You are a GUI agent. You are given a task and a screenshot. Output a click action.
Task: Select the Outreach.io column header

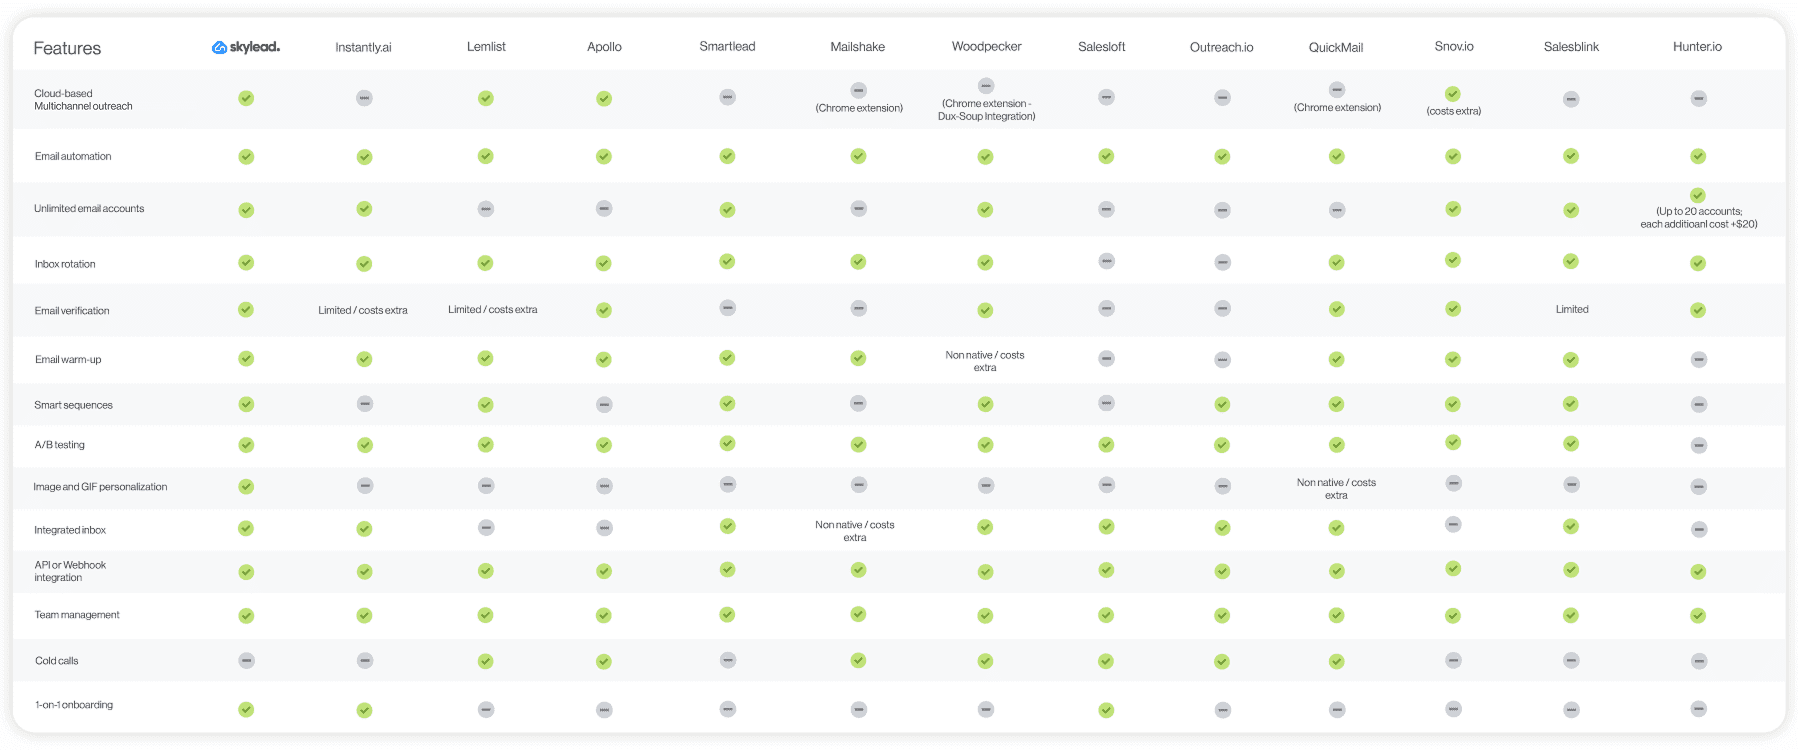click(1221, 47)
